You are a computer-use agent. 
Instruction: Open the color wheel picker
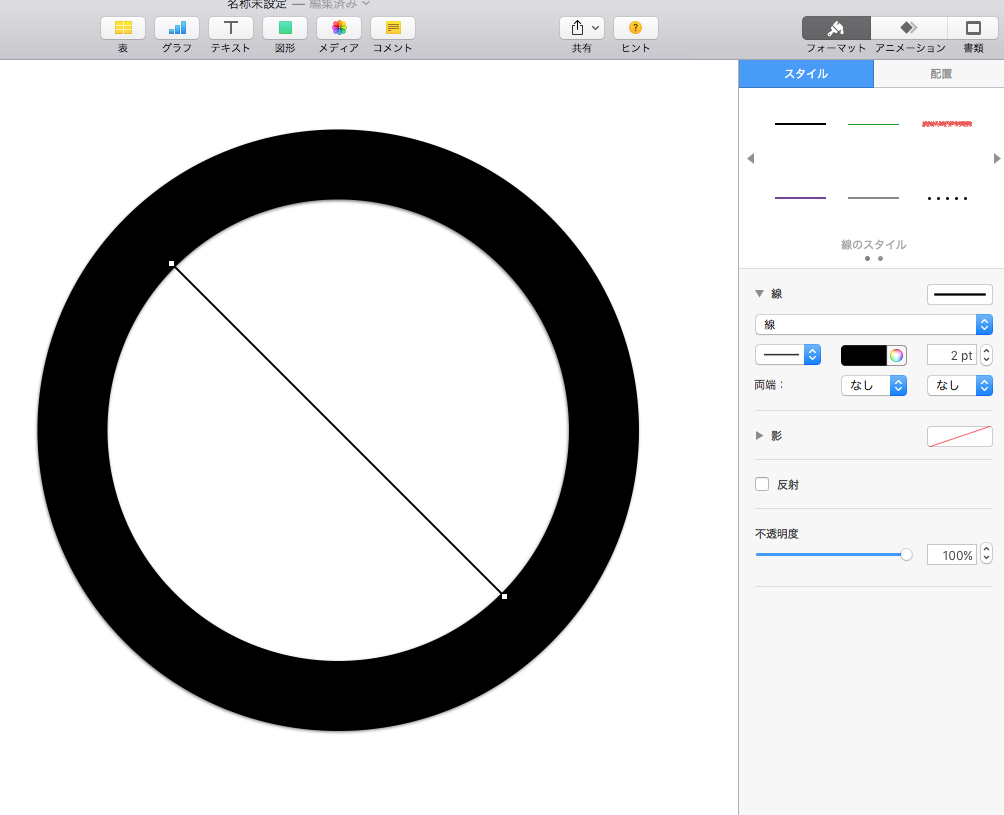pos(896,355)
